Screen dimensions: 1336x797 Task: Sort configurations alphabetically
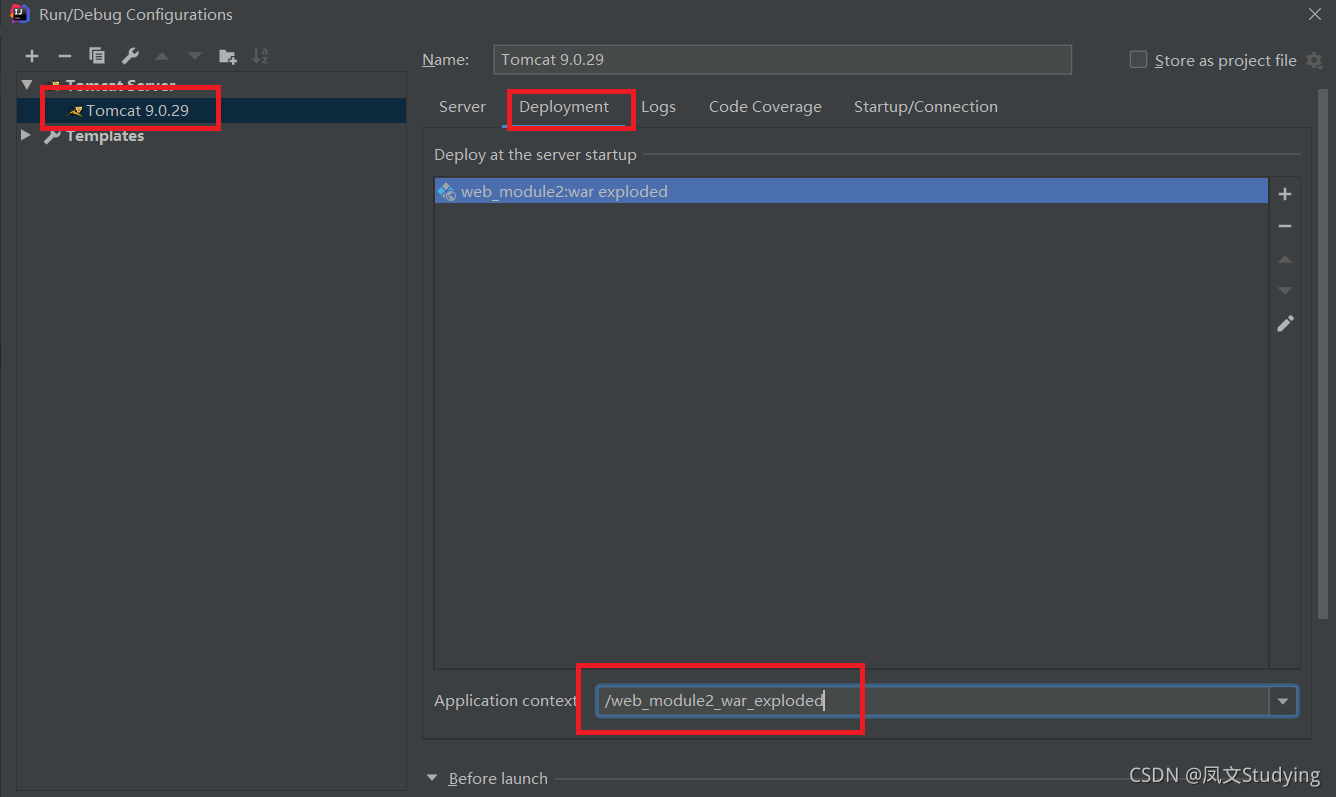click(260, 56)
